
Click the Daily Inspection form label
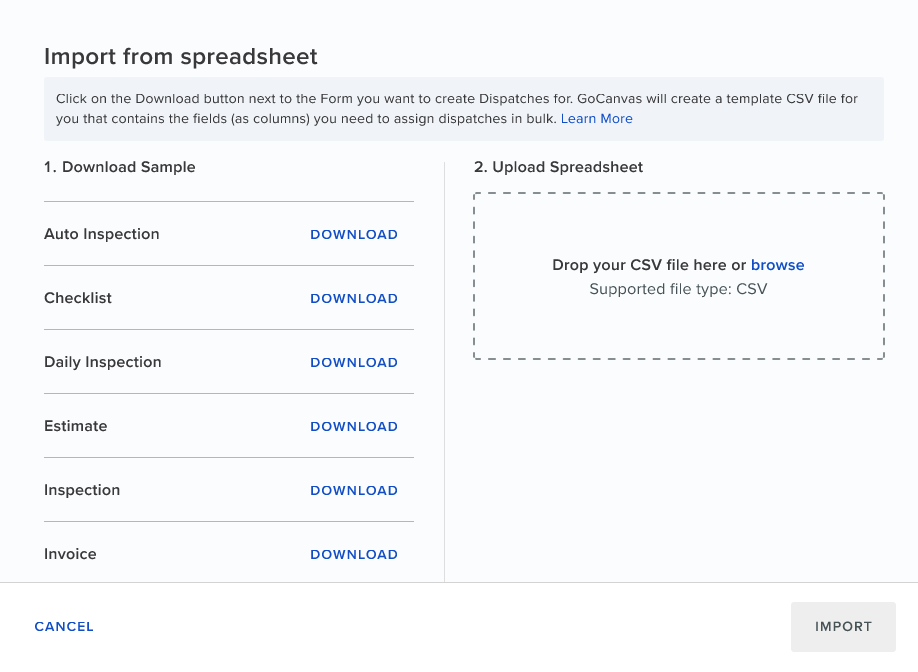(x=103, y=362)
